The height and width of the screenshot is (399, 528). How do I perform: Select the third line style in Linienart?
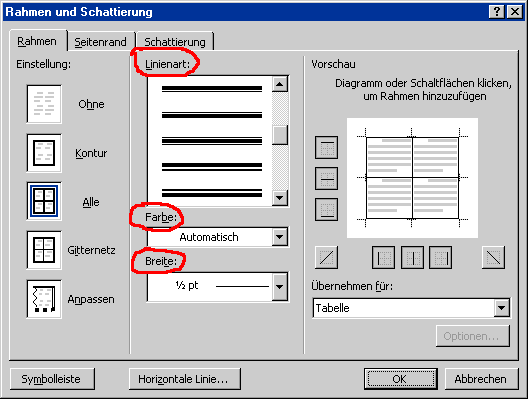coord(212,141)
